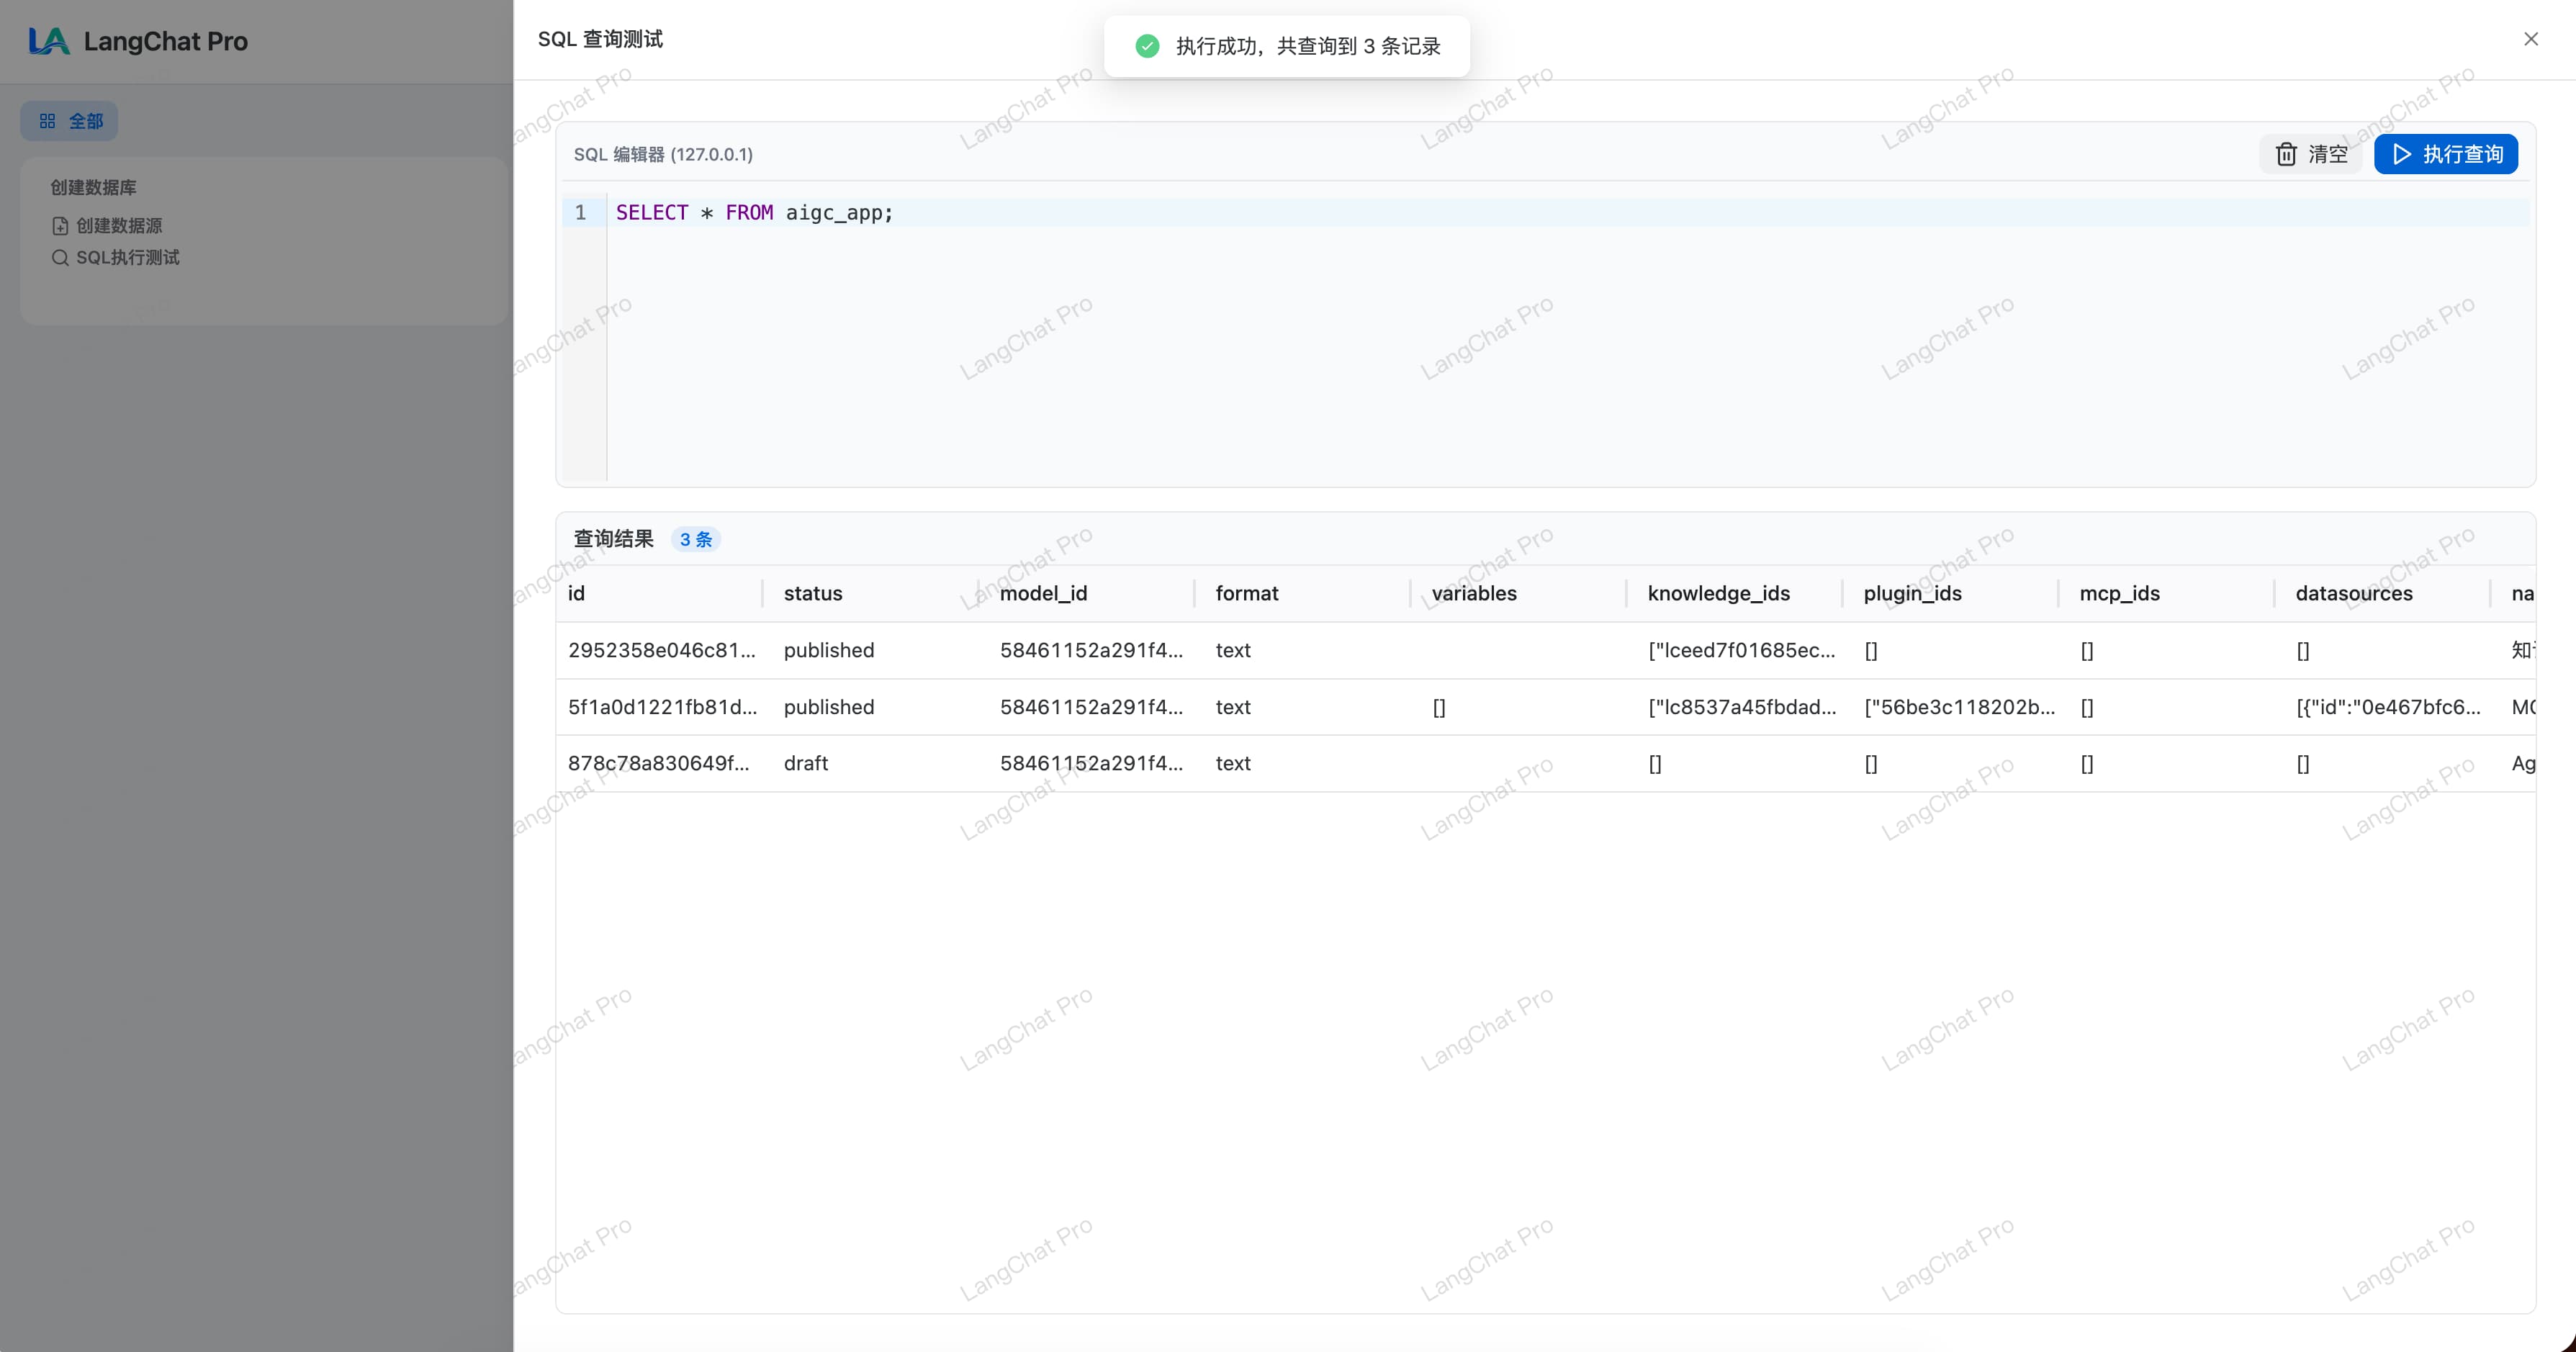2576x1352 pixels.
Task: Click the knowledge_ids column header
Action: 1718,593
